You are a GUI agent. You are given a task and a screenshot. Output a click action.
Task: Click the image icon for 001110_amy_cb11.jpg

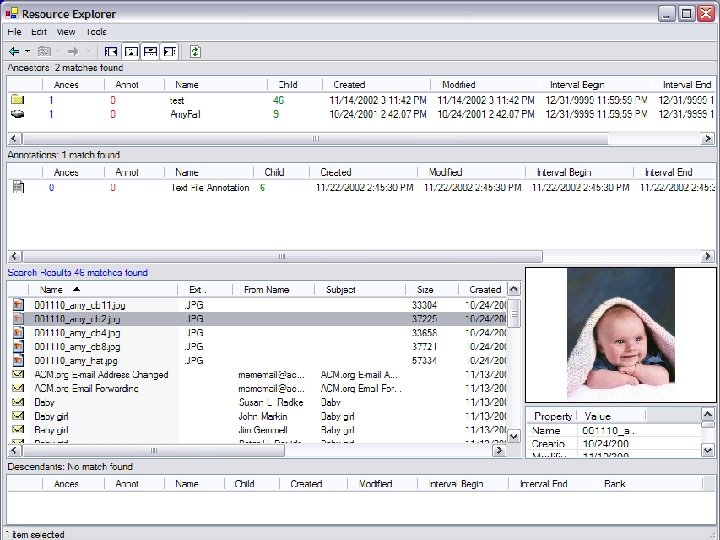[18, 304]
